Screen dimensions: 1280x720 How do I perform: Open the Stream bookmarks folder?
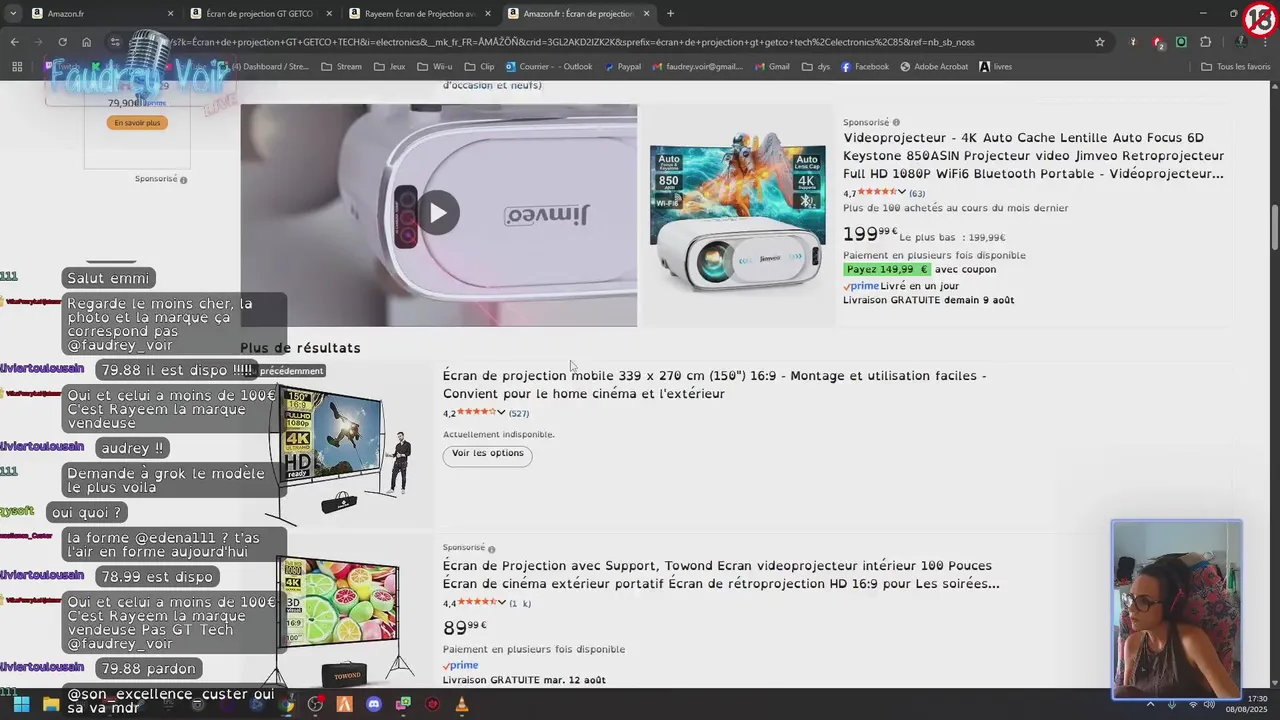point(341,67)
